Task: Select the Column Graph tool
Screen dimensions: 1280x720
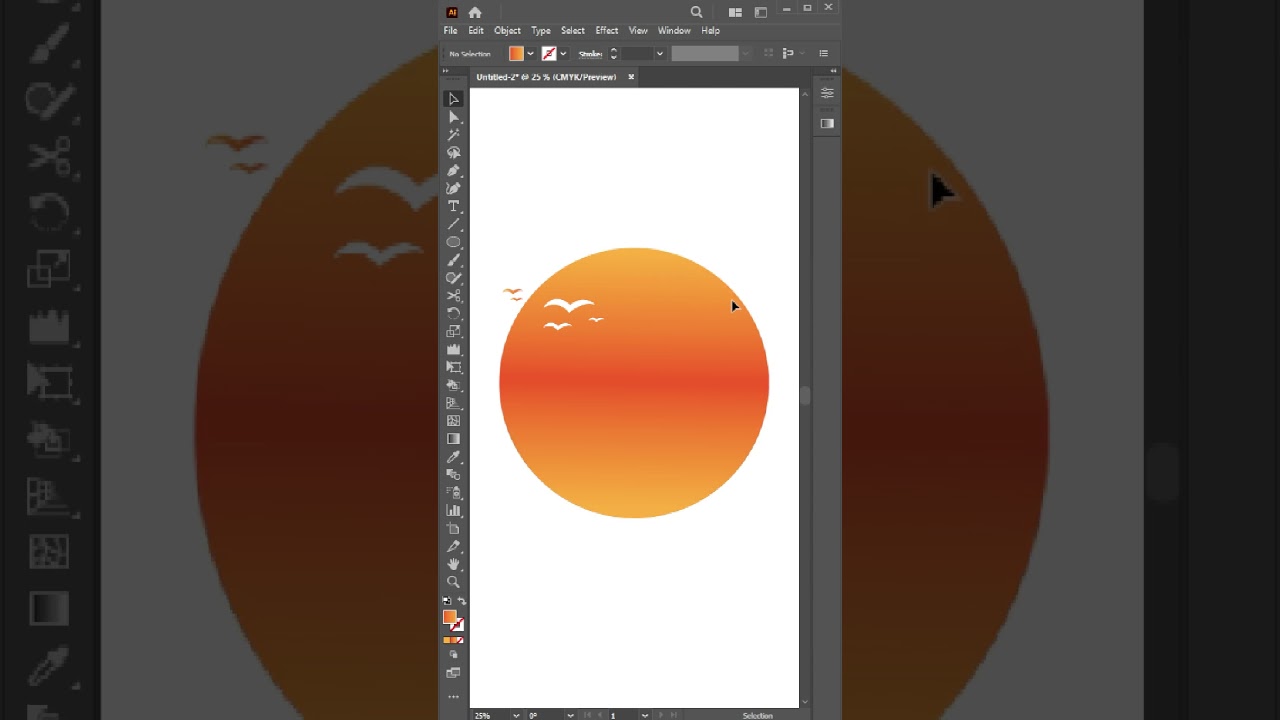Action: click(x=453, y=511)
